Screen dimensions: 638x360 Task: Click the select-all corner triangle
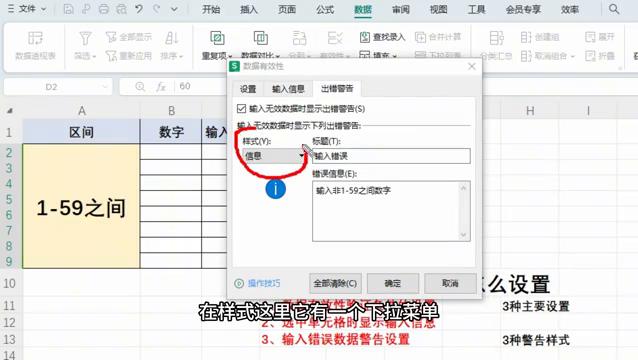[10, 111]
